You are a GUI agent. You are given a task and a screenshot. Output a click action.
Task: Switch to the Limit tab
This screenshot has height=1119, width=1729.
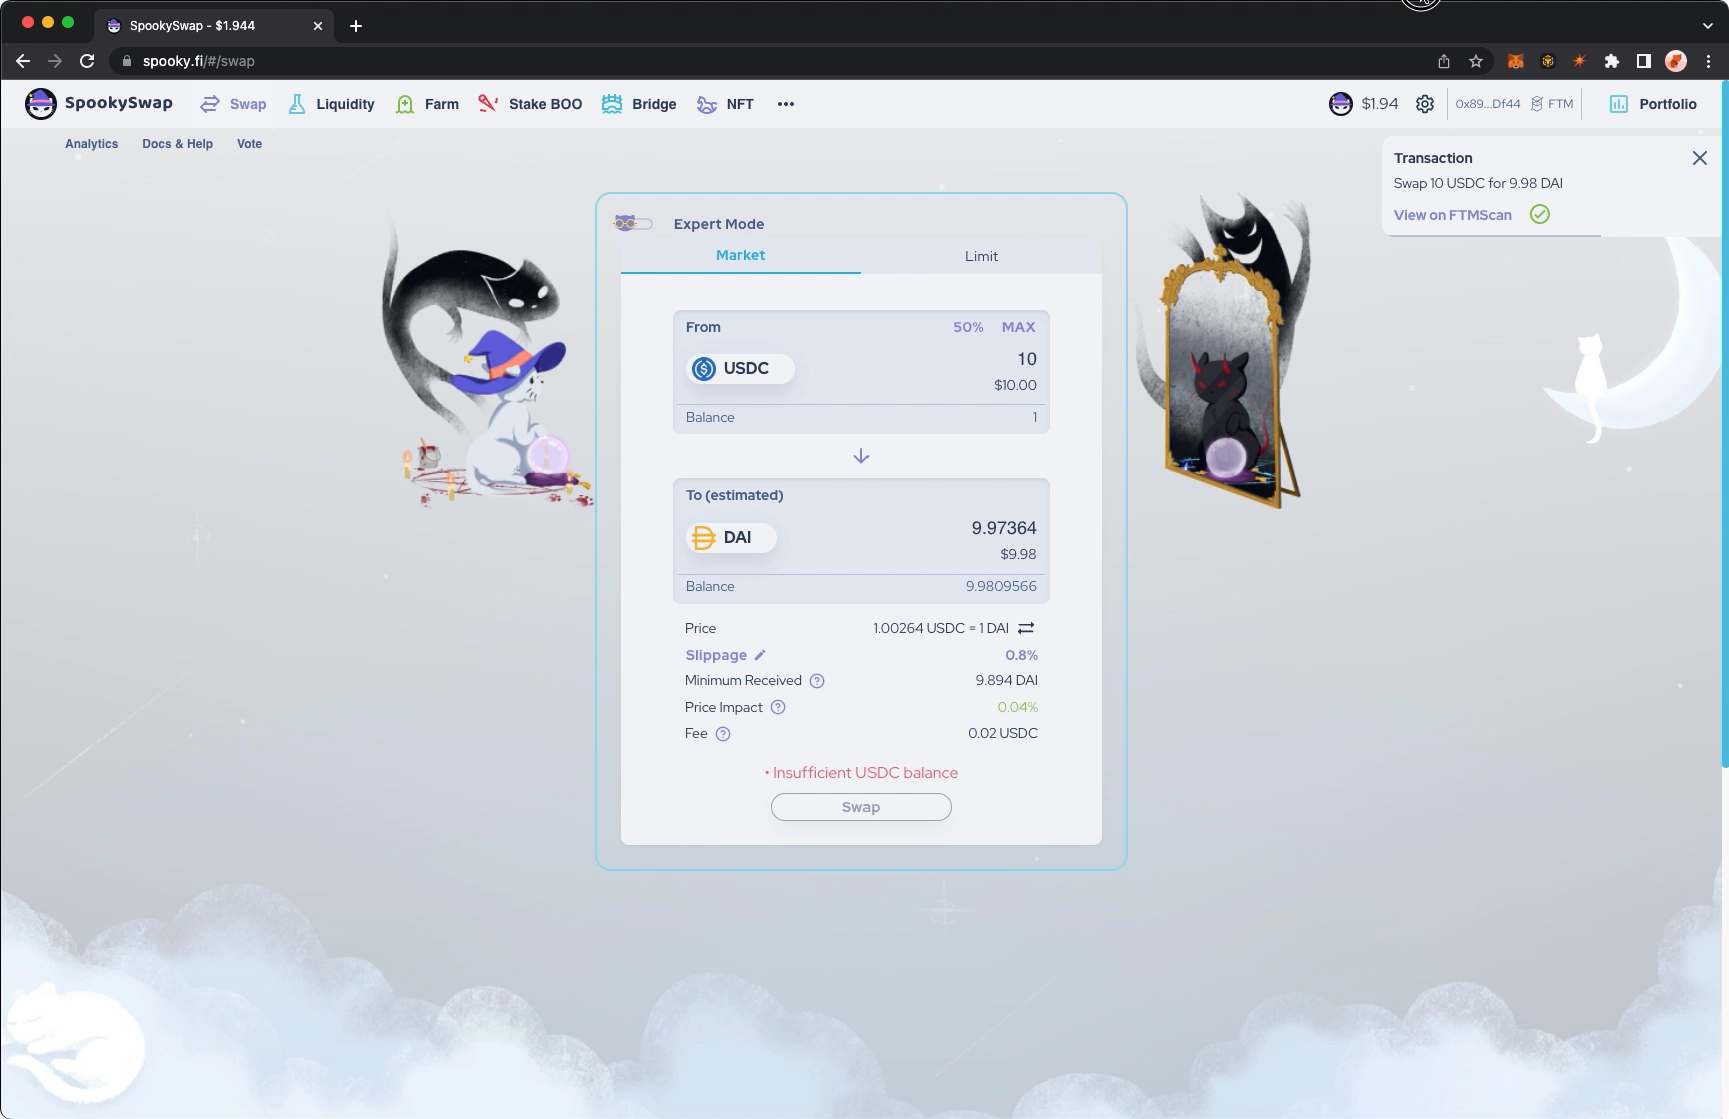pos(981,256)
